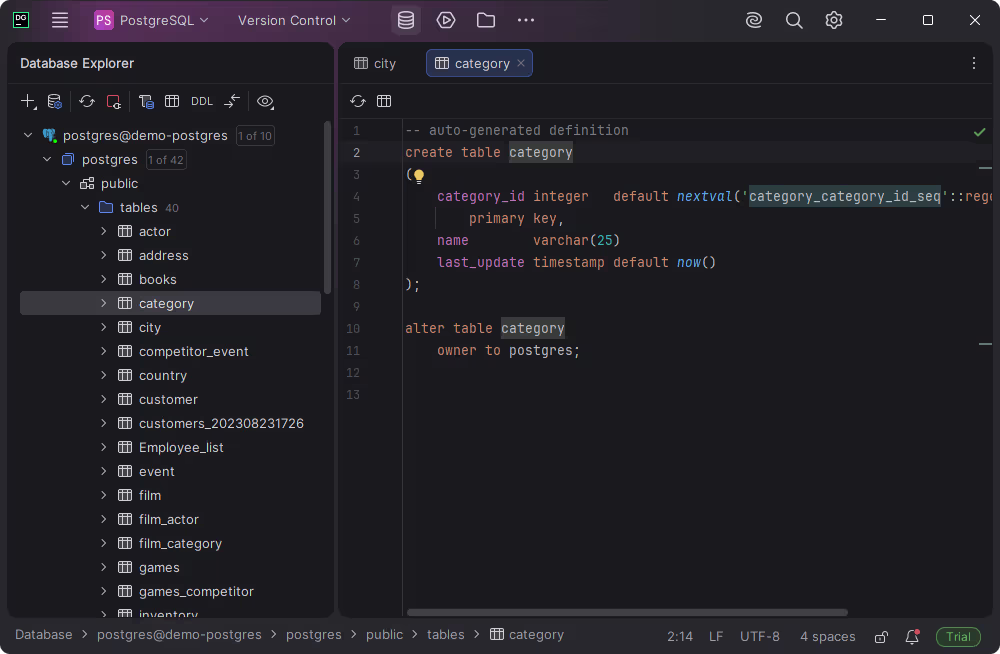Select the country table in the tree
Screen dimensions: 1000x654
[x=170, y=375]
